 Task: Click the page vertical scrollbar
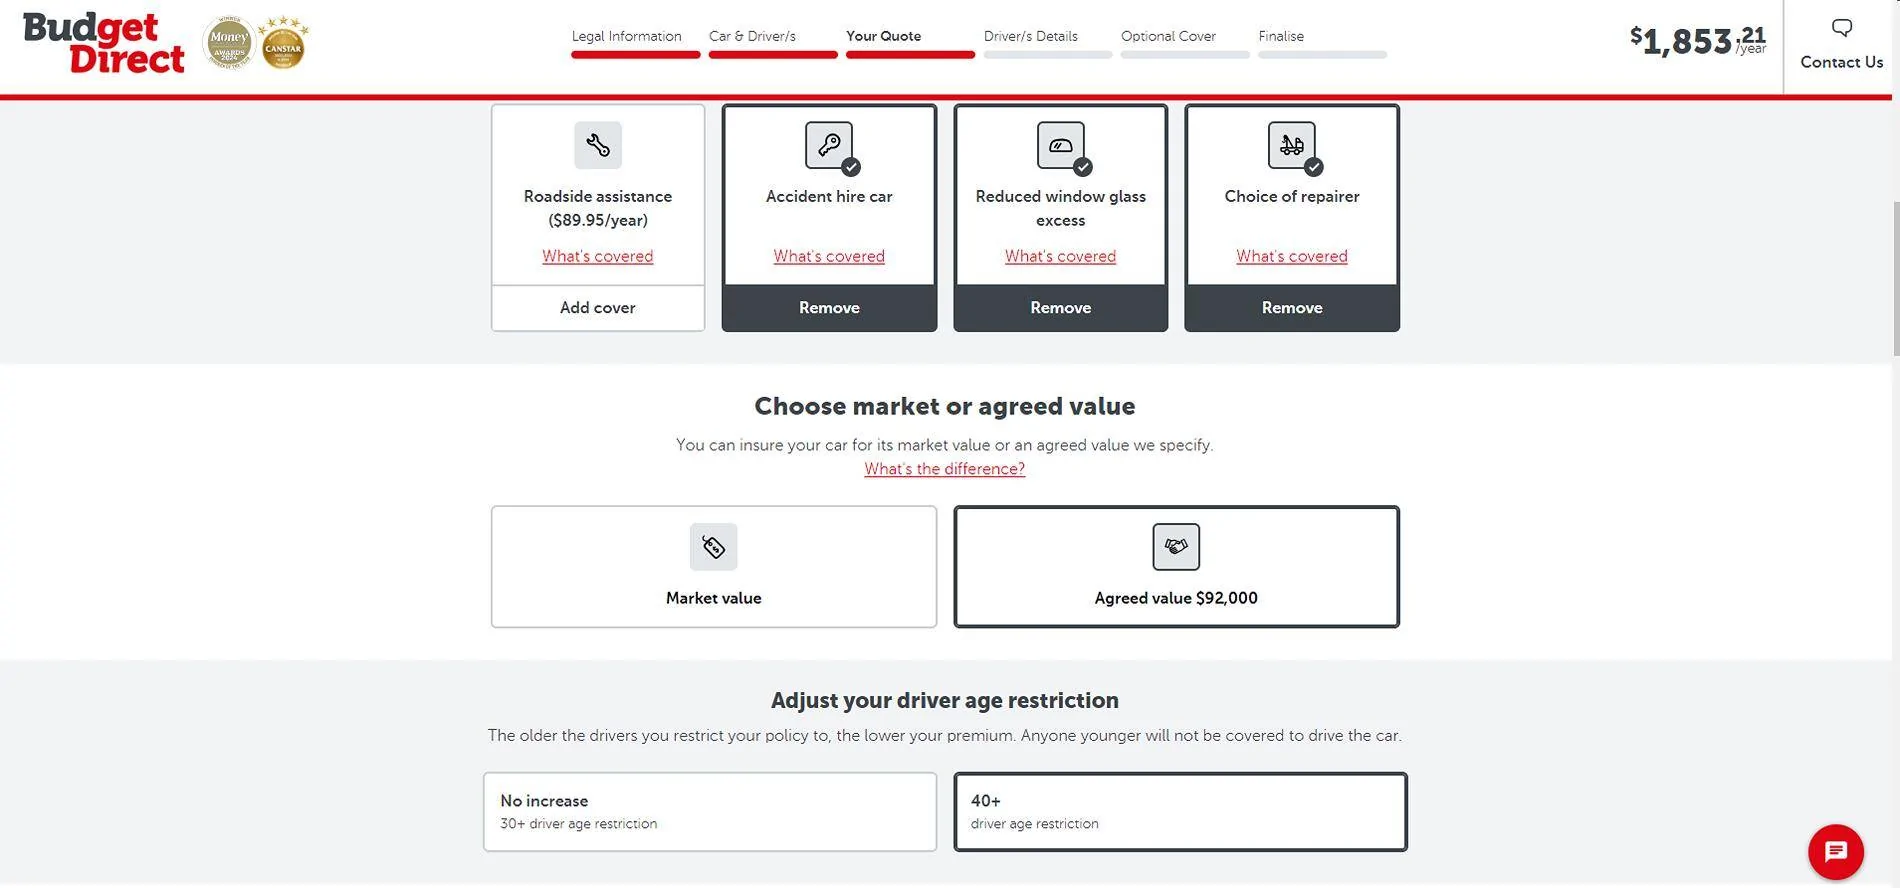[1896, 278]
